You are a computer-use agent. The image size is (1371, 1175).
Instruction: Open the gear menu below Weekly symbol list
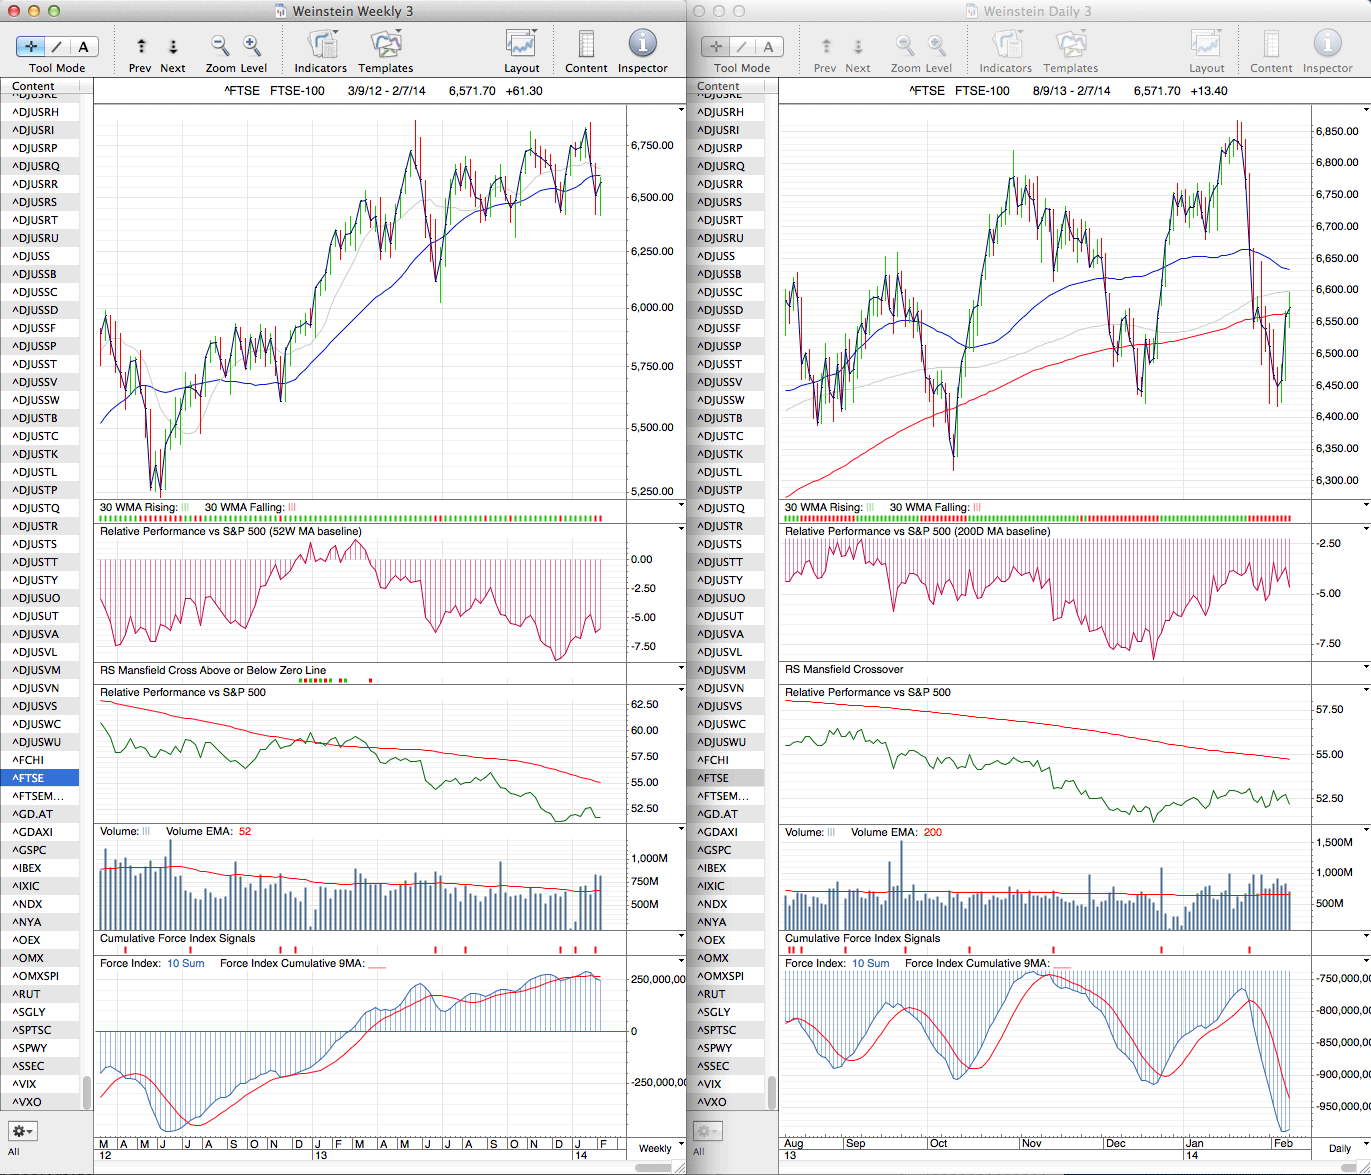pyautogui.click(x=23, y=1131)
